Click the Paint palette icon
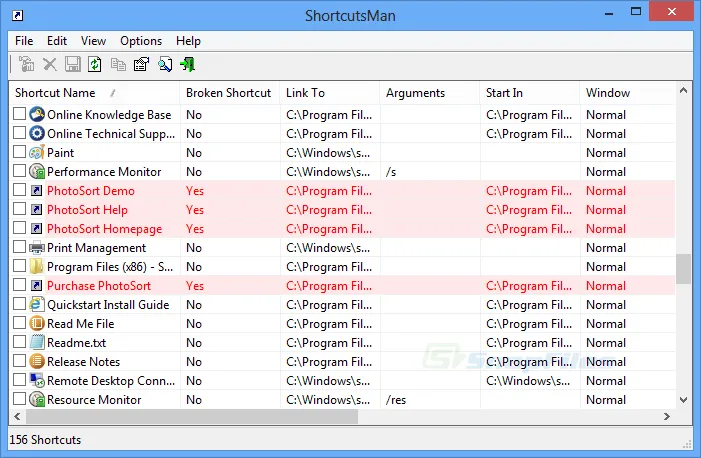 click(x=37, y=153)
